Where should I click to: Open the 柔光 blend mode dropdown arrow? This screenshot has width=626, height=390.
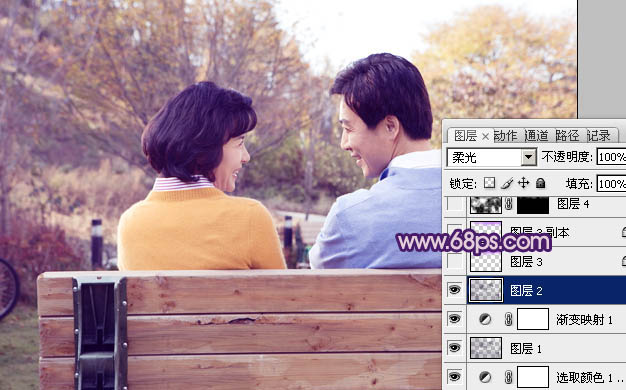[x=529, y=157]
